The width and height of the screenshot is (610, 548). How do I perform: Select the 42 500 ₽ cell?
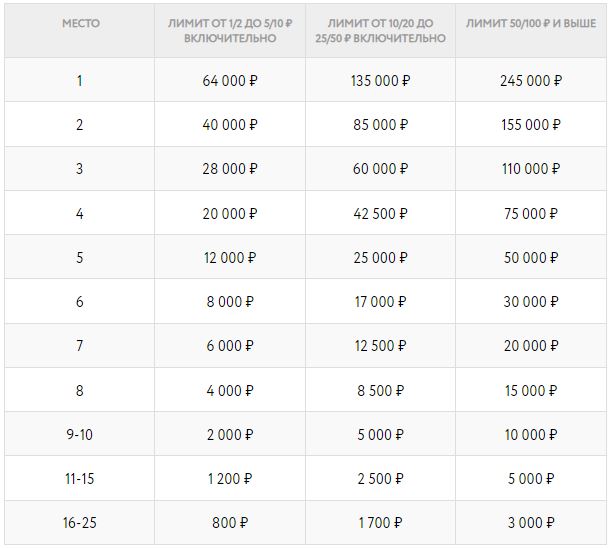point(380,213)
